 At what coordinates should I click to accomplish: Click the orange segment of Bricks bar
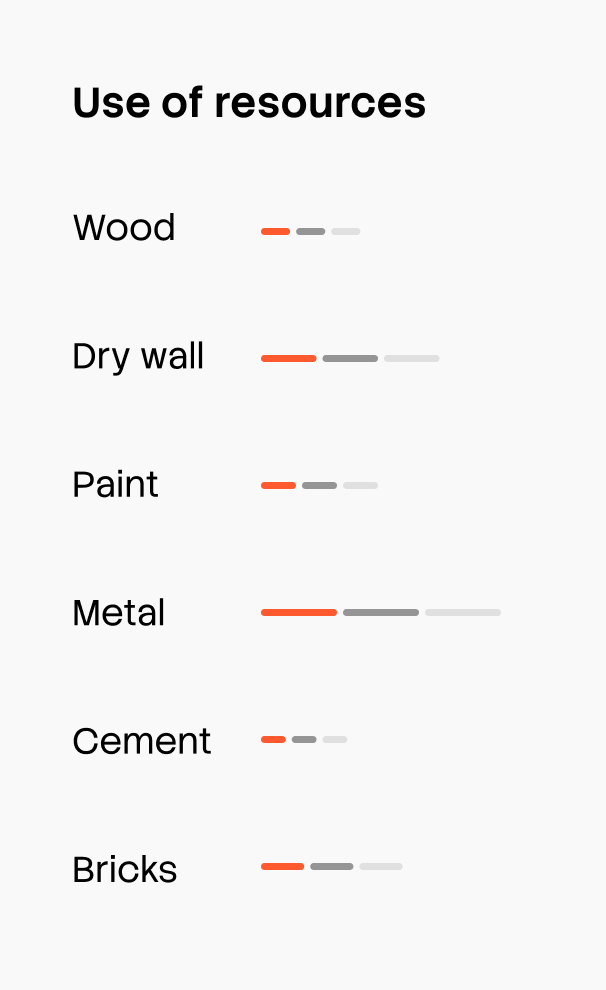[282, 866]
